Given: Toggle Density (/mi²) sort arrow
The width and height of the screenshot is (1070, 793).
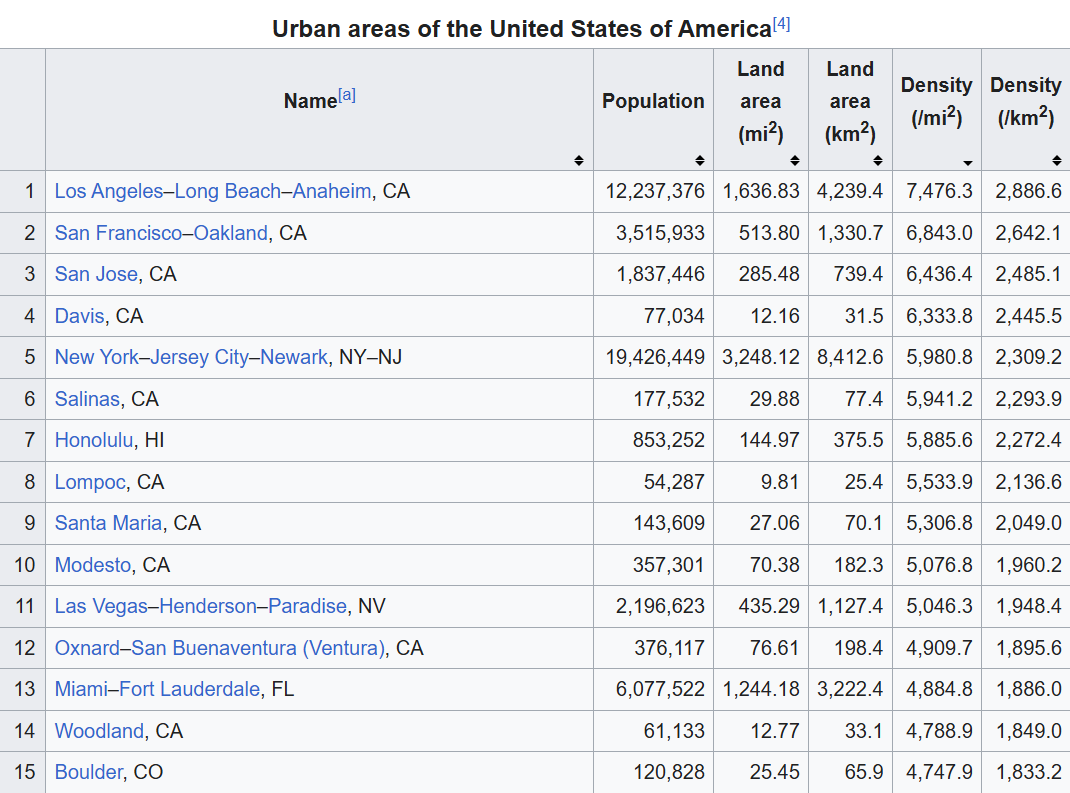Looking at the screenshot, I should [x=968, y=162].
